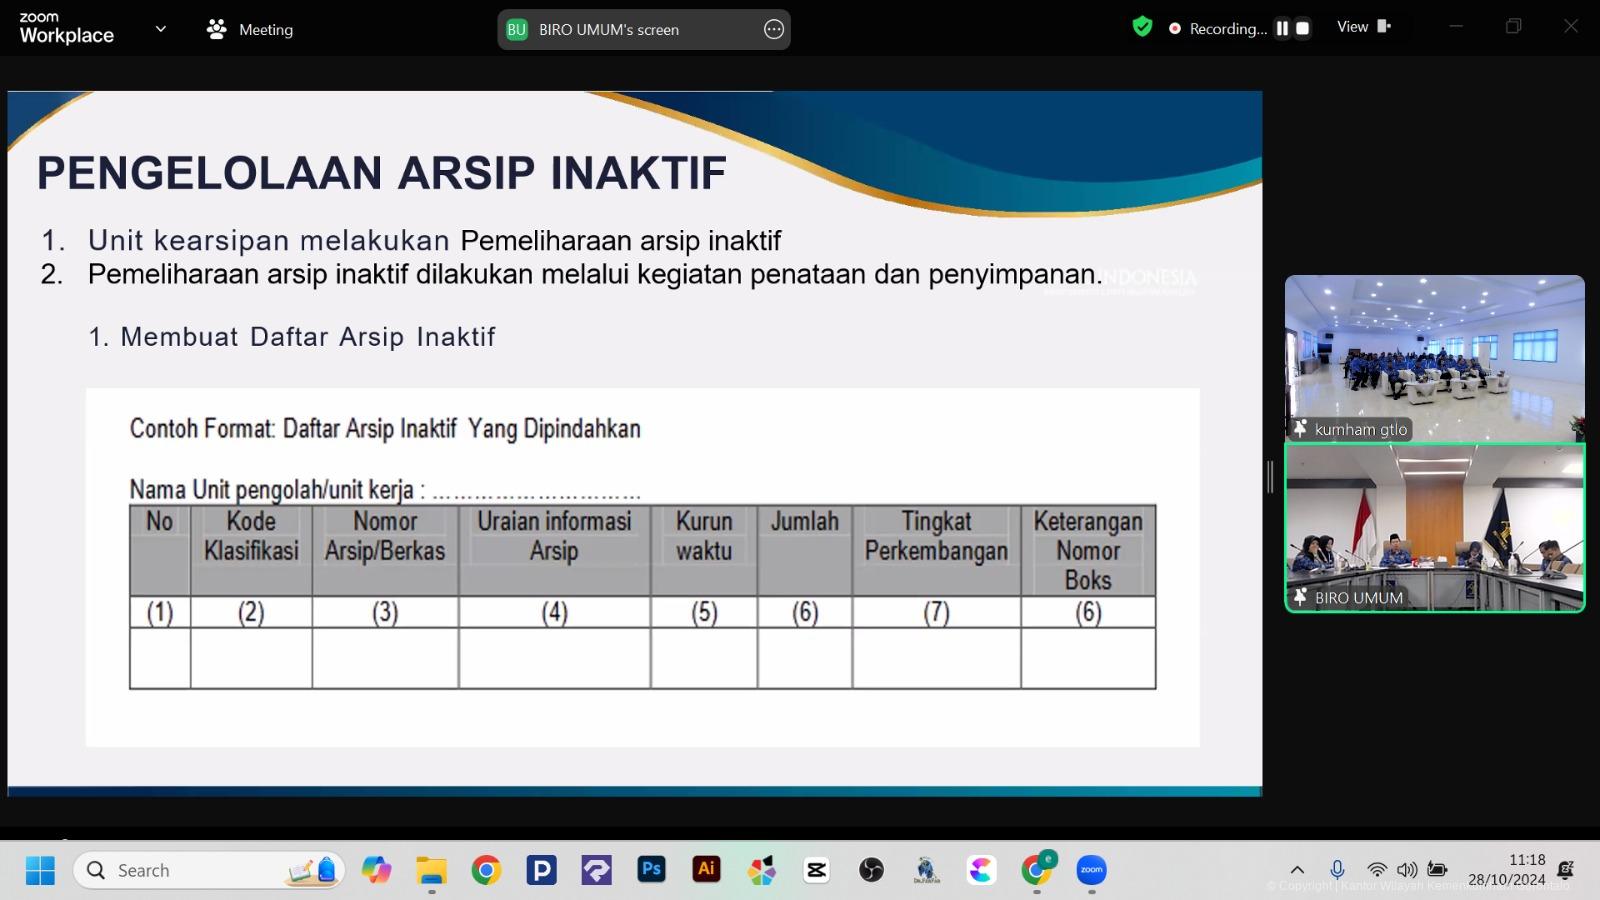Click the text Membuat Daftar Arsip Inaktif
Screen dimensions: 1600x900
click(x=308, y=337)
